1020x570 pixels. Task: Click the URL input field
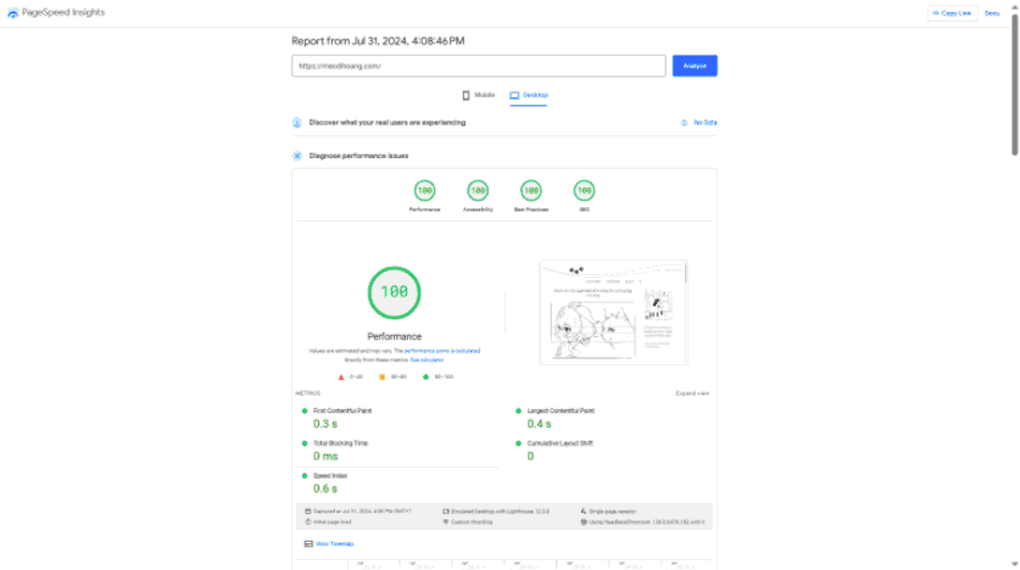(478, 66)
